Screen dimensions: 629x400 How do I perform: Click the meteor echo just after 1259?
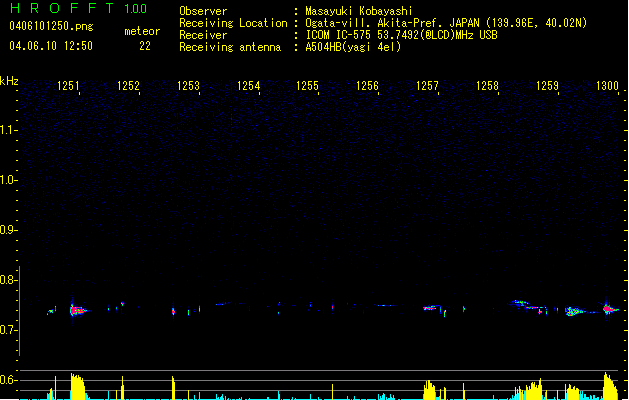[574, 311]
